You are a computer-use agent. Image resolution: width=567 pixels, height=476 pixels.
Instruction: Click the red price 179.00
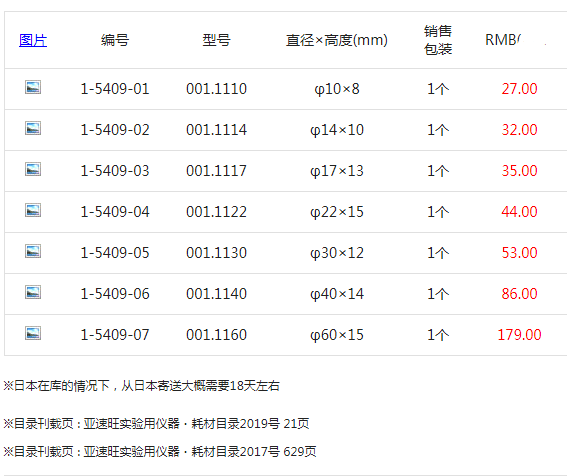click(x=519, y=335)
